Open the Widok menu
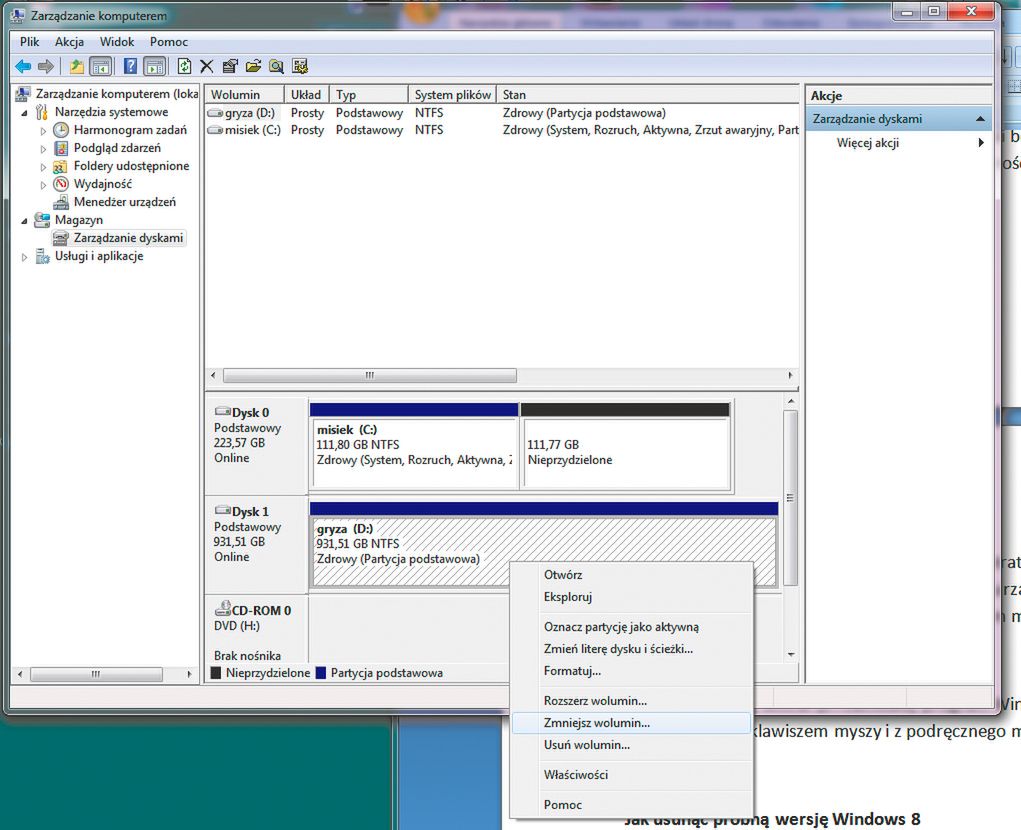Viewport: 1021px width, 830px height. (117, 42)
